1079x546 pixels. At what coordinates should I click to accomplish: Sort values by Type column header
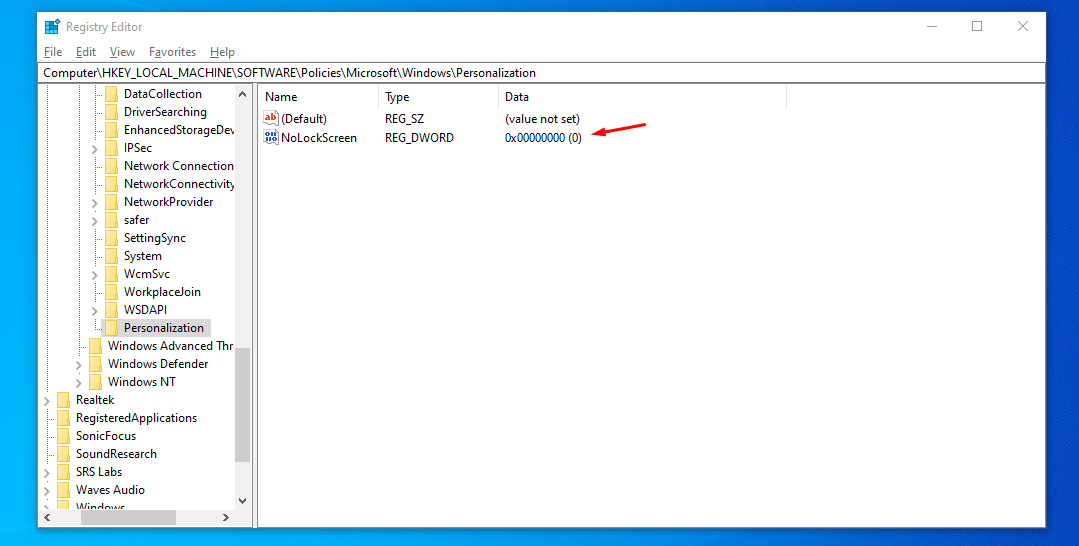point(438,97)
